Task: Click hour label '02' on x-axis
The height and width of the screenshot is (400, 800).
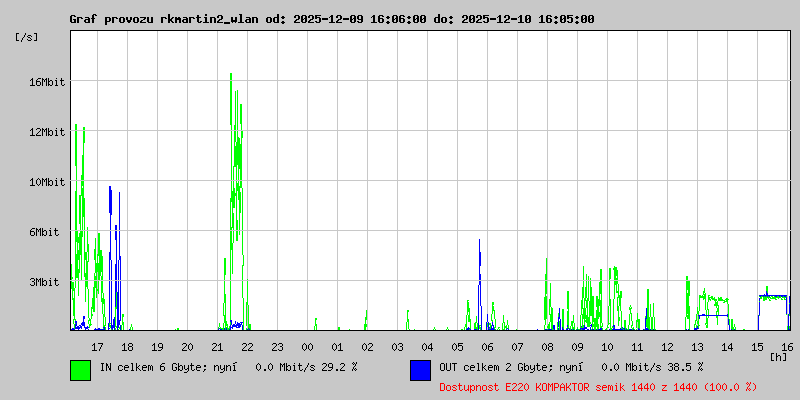Action: 367,347
